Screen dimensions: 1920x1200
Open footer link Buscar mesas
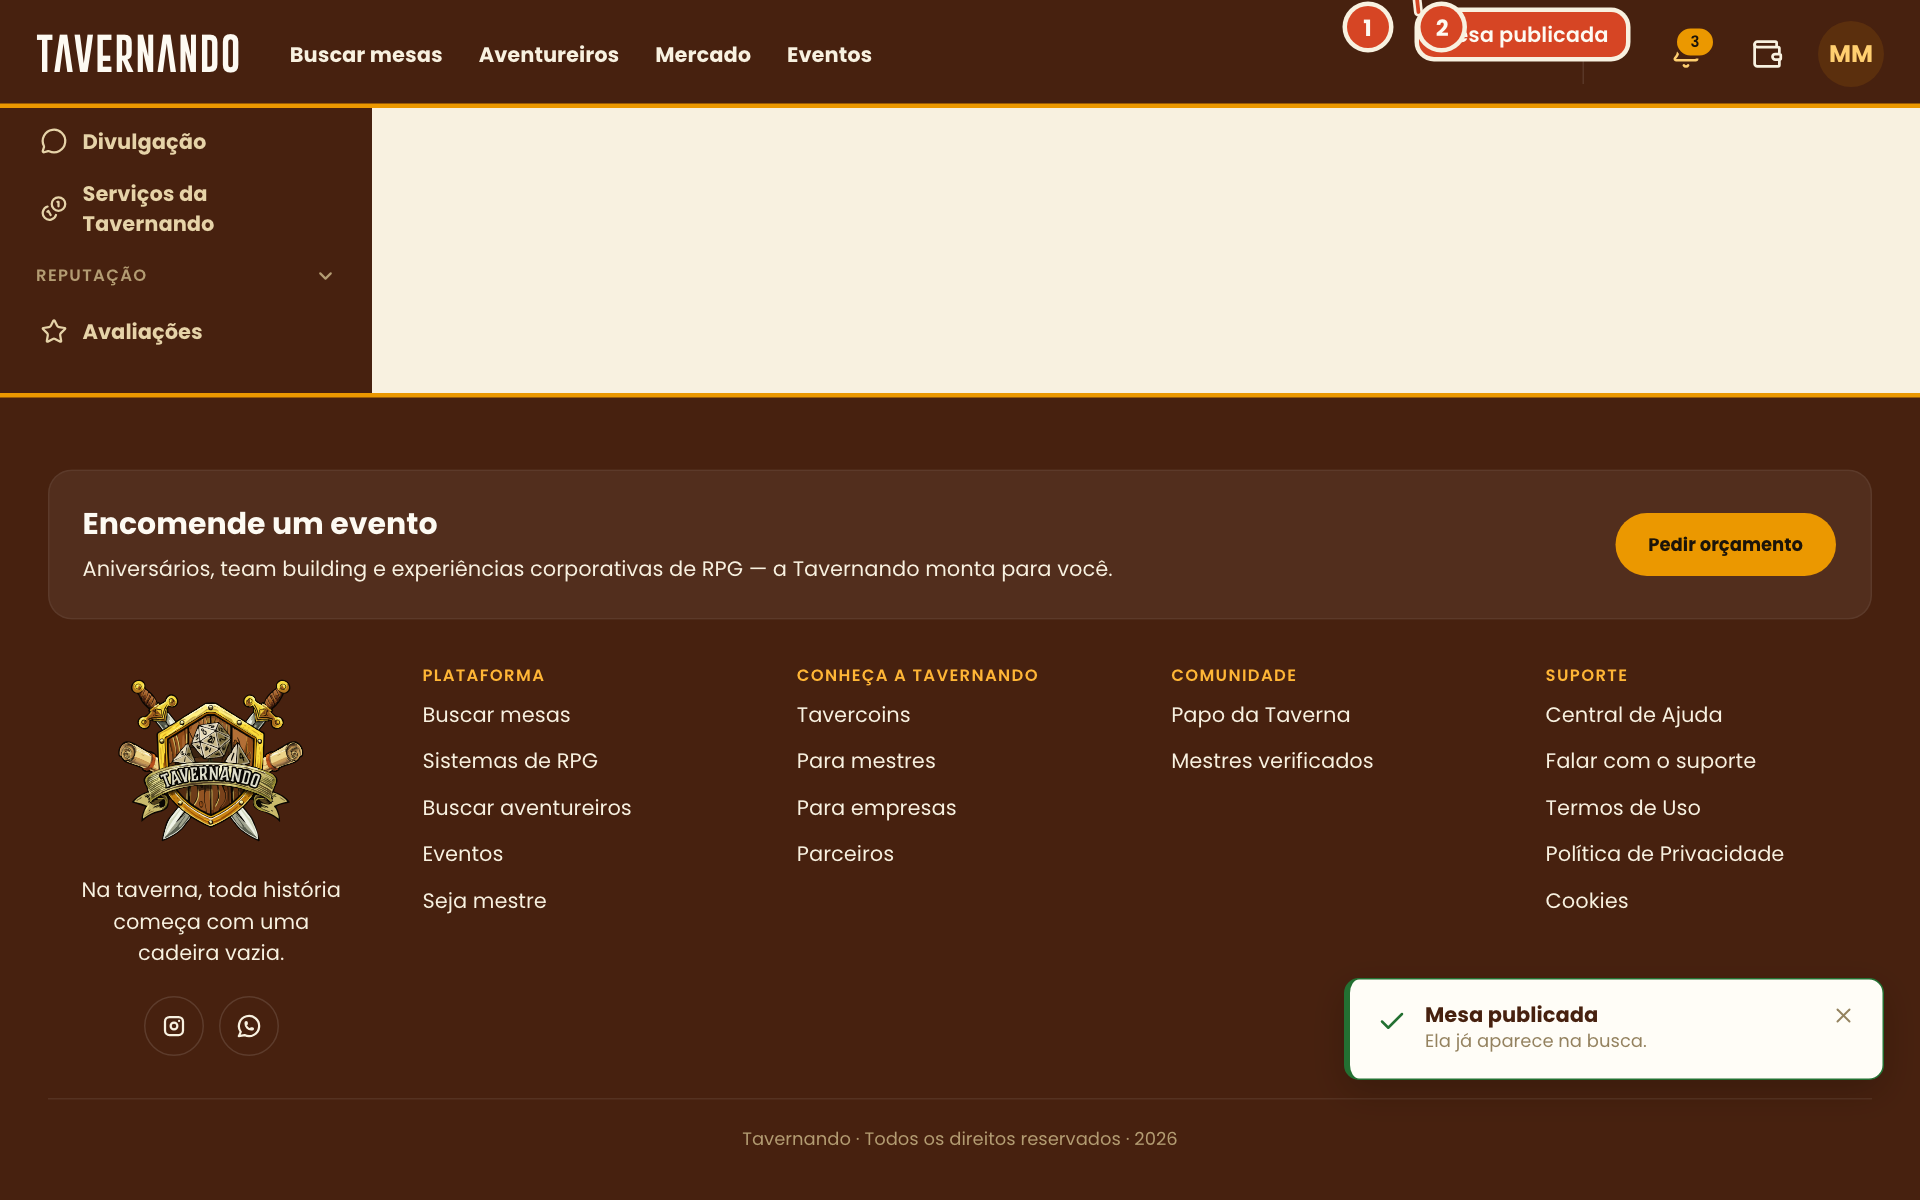496,715
